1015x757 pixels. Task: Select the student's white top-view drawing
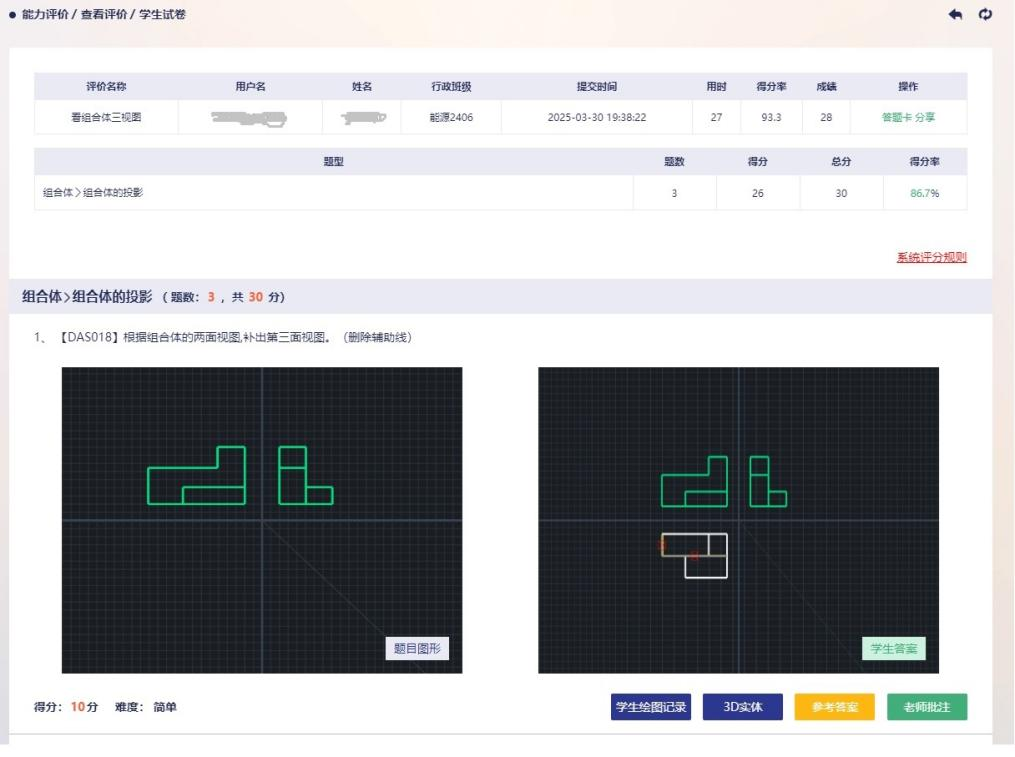[x=695, y=554]
